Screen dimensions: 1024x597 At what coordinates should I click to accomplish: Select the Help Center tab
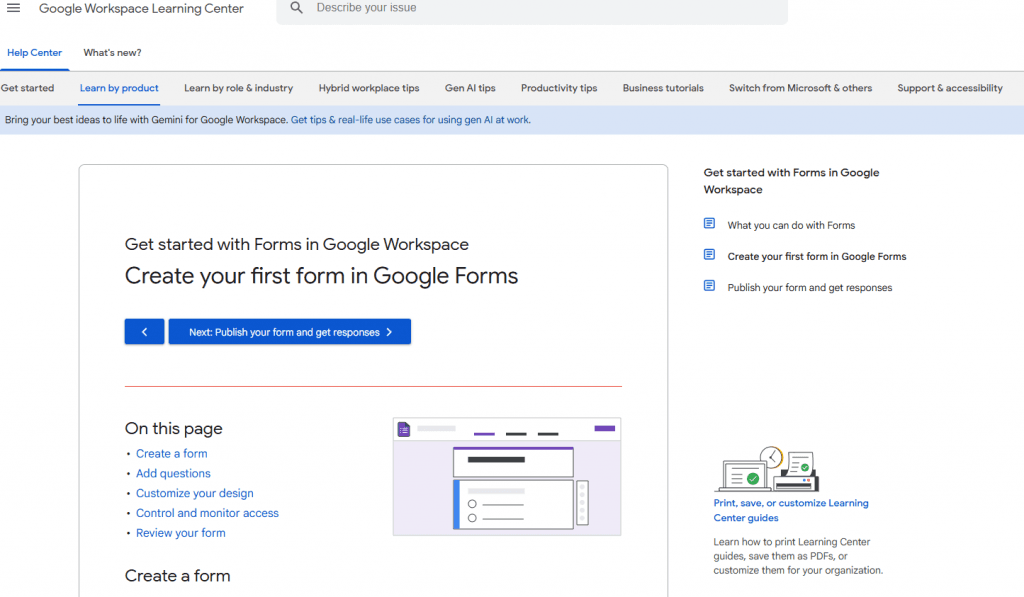34,52
